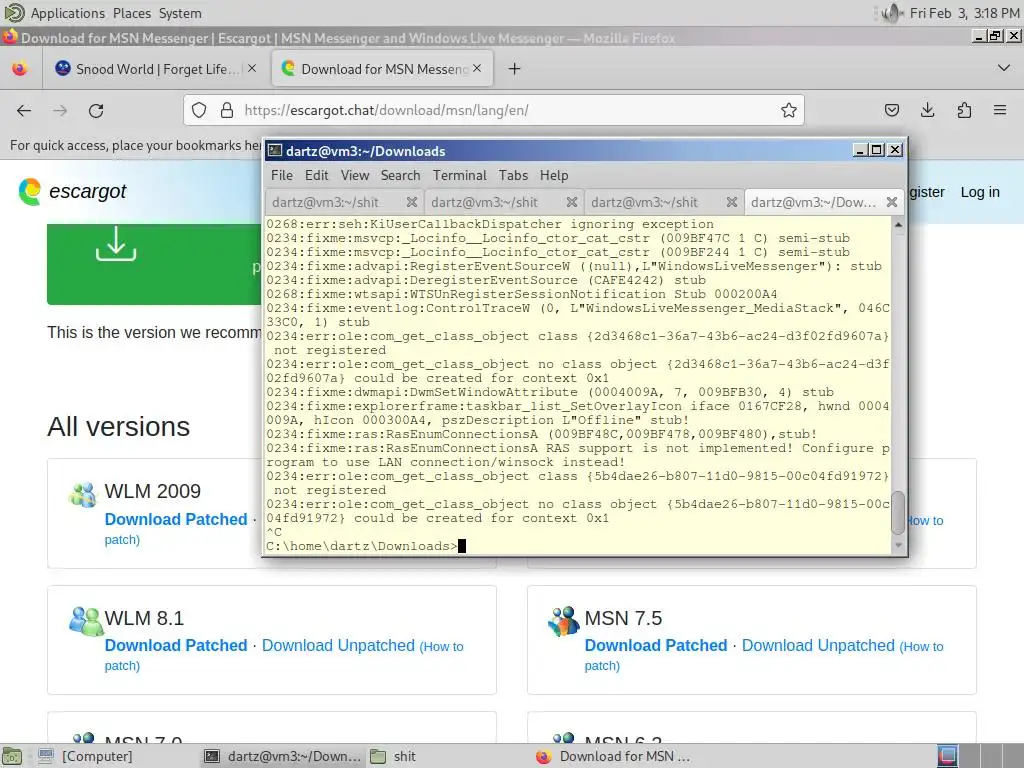The image size is (1024, 768).
Task: Close the Download for MSN Messenger tab
Action: 477,68
